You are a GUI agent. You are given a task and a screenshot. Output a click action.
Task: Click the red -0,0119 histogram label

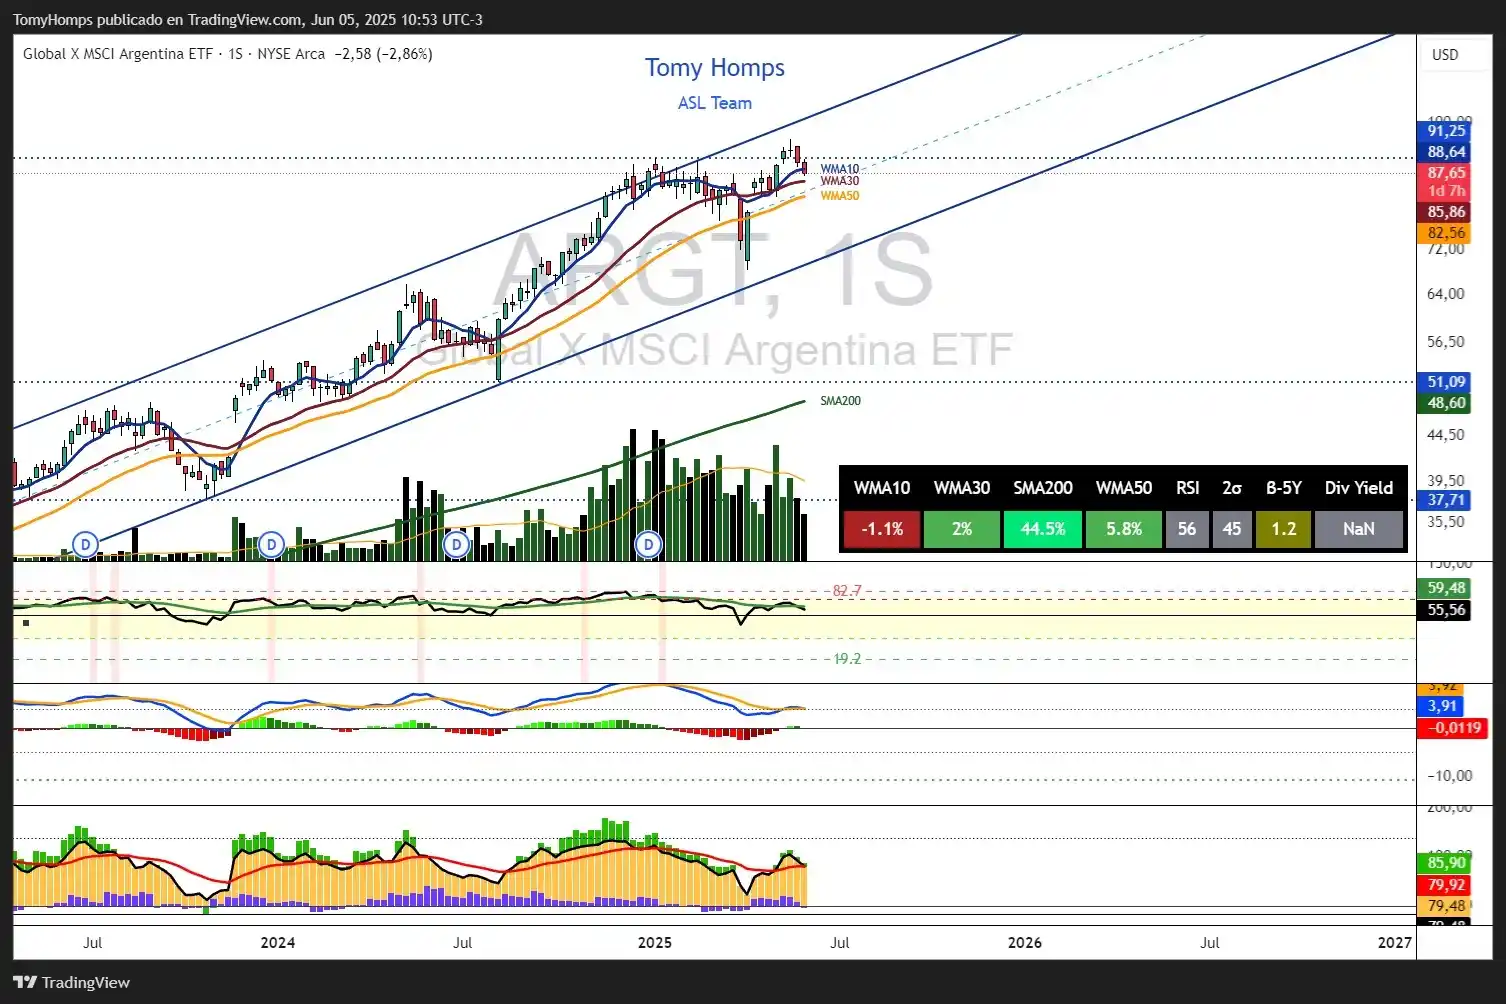pos(1453,728)
